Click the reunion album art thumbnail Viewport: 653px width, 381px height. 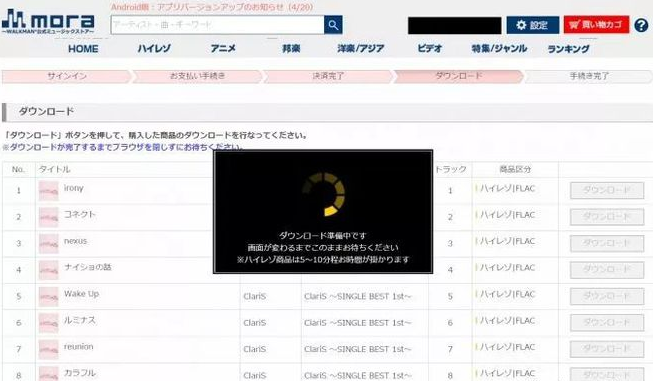[49, 349]
